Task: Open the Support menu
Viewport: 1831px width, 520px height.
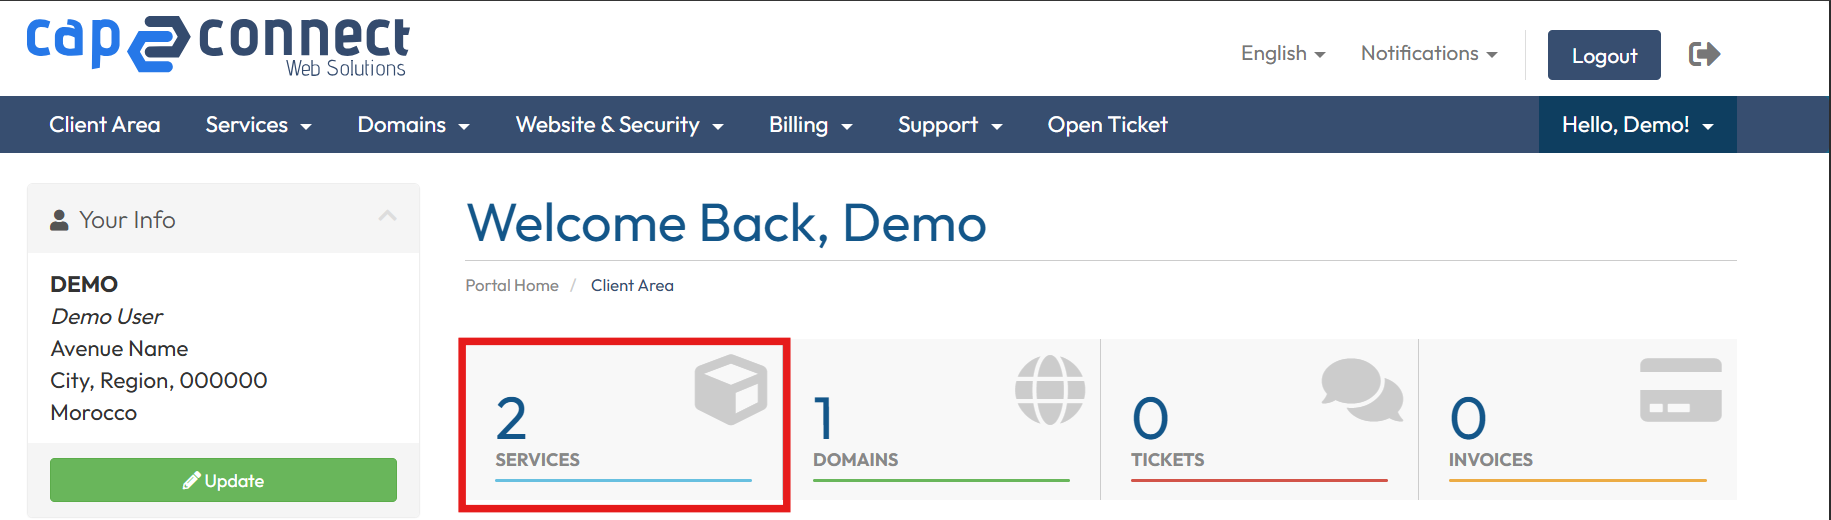Action: point(949,125)
